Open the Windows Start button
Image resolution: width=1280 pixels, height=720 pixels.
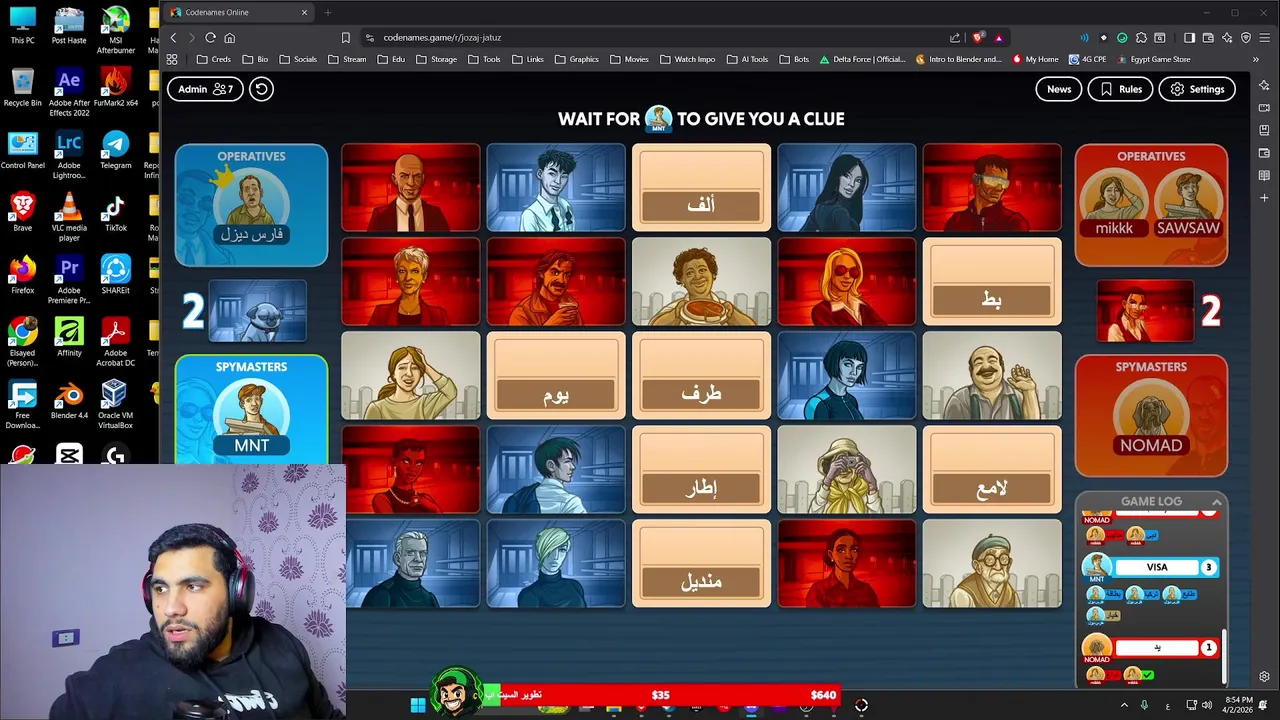(x=418, y=705)
